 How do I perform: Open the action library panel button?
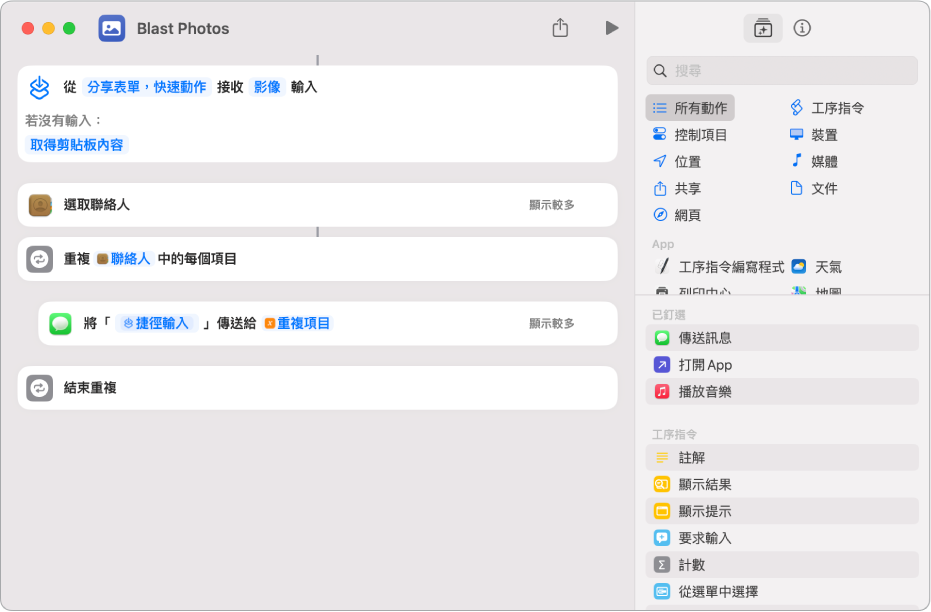pos(762,28)
